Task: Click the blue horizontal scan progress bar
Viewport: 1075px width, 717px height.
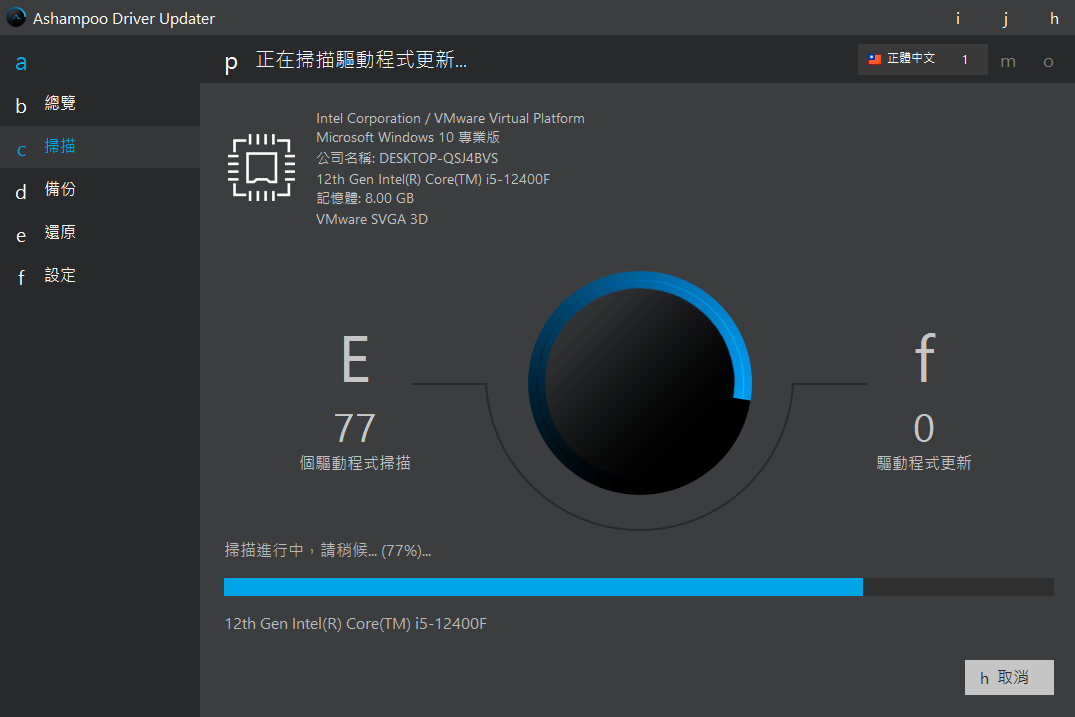Action: pos(639,587)
